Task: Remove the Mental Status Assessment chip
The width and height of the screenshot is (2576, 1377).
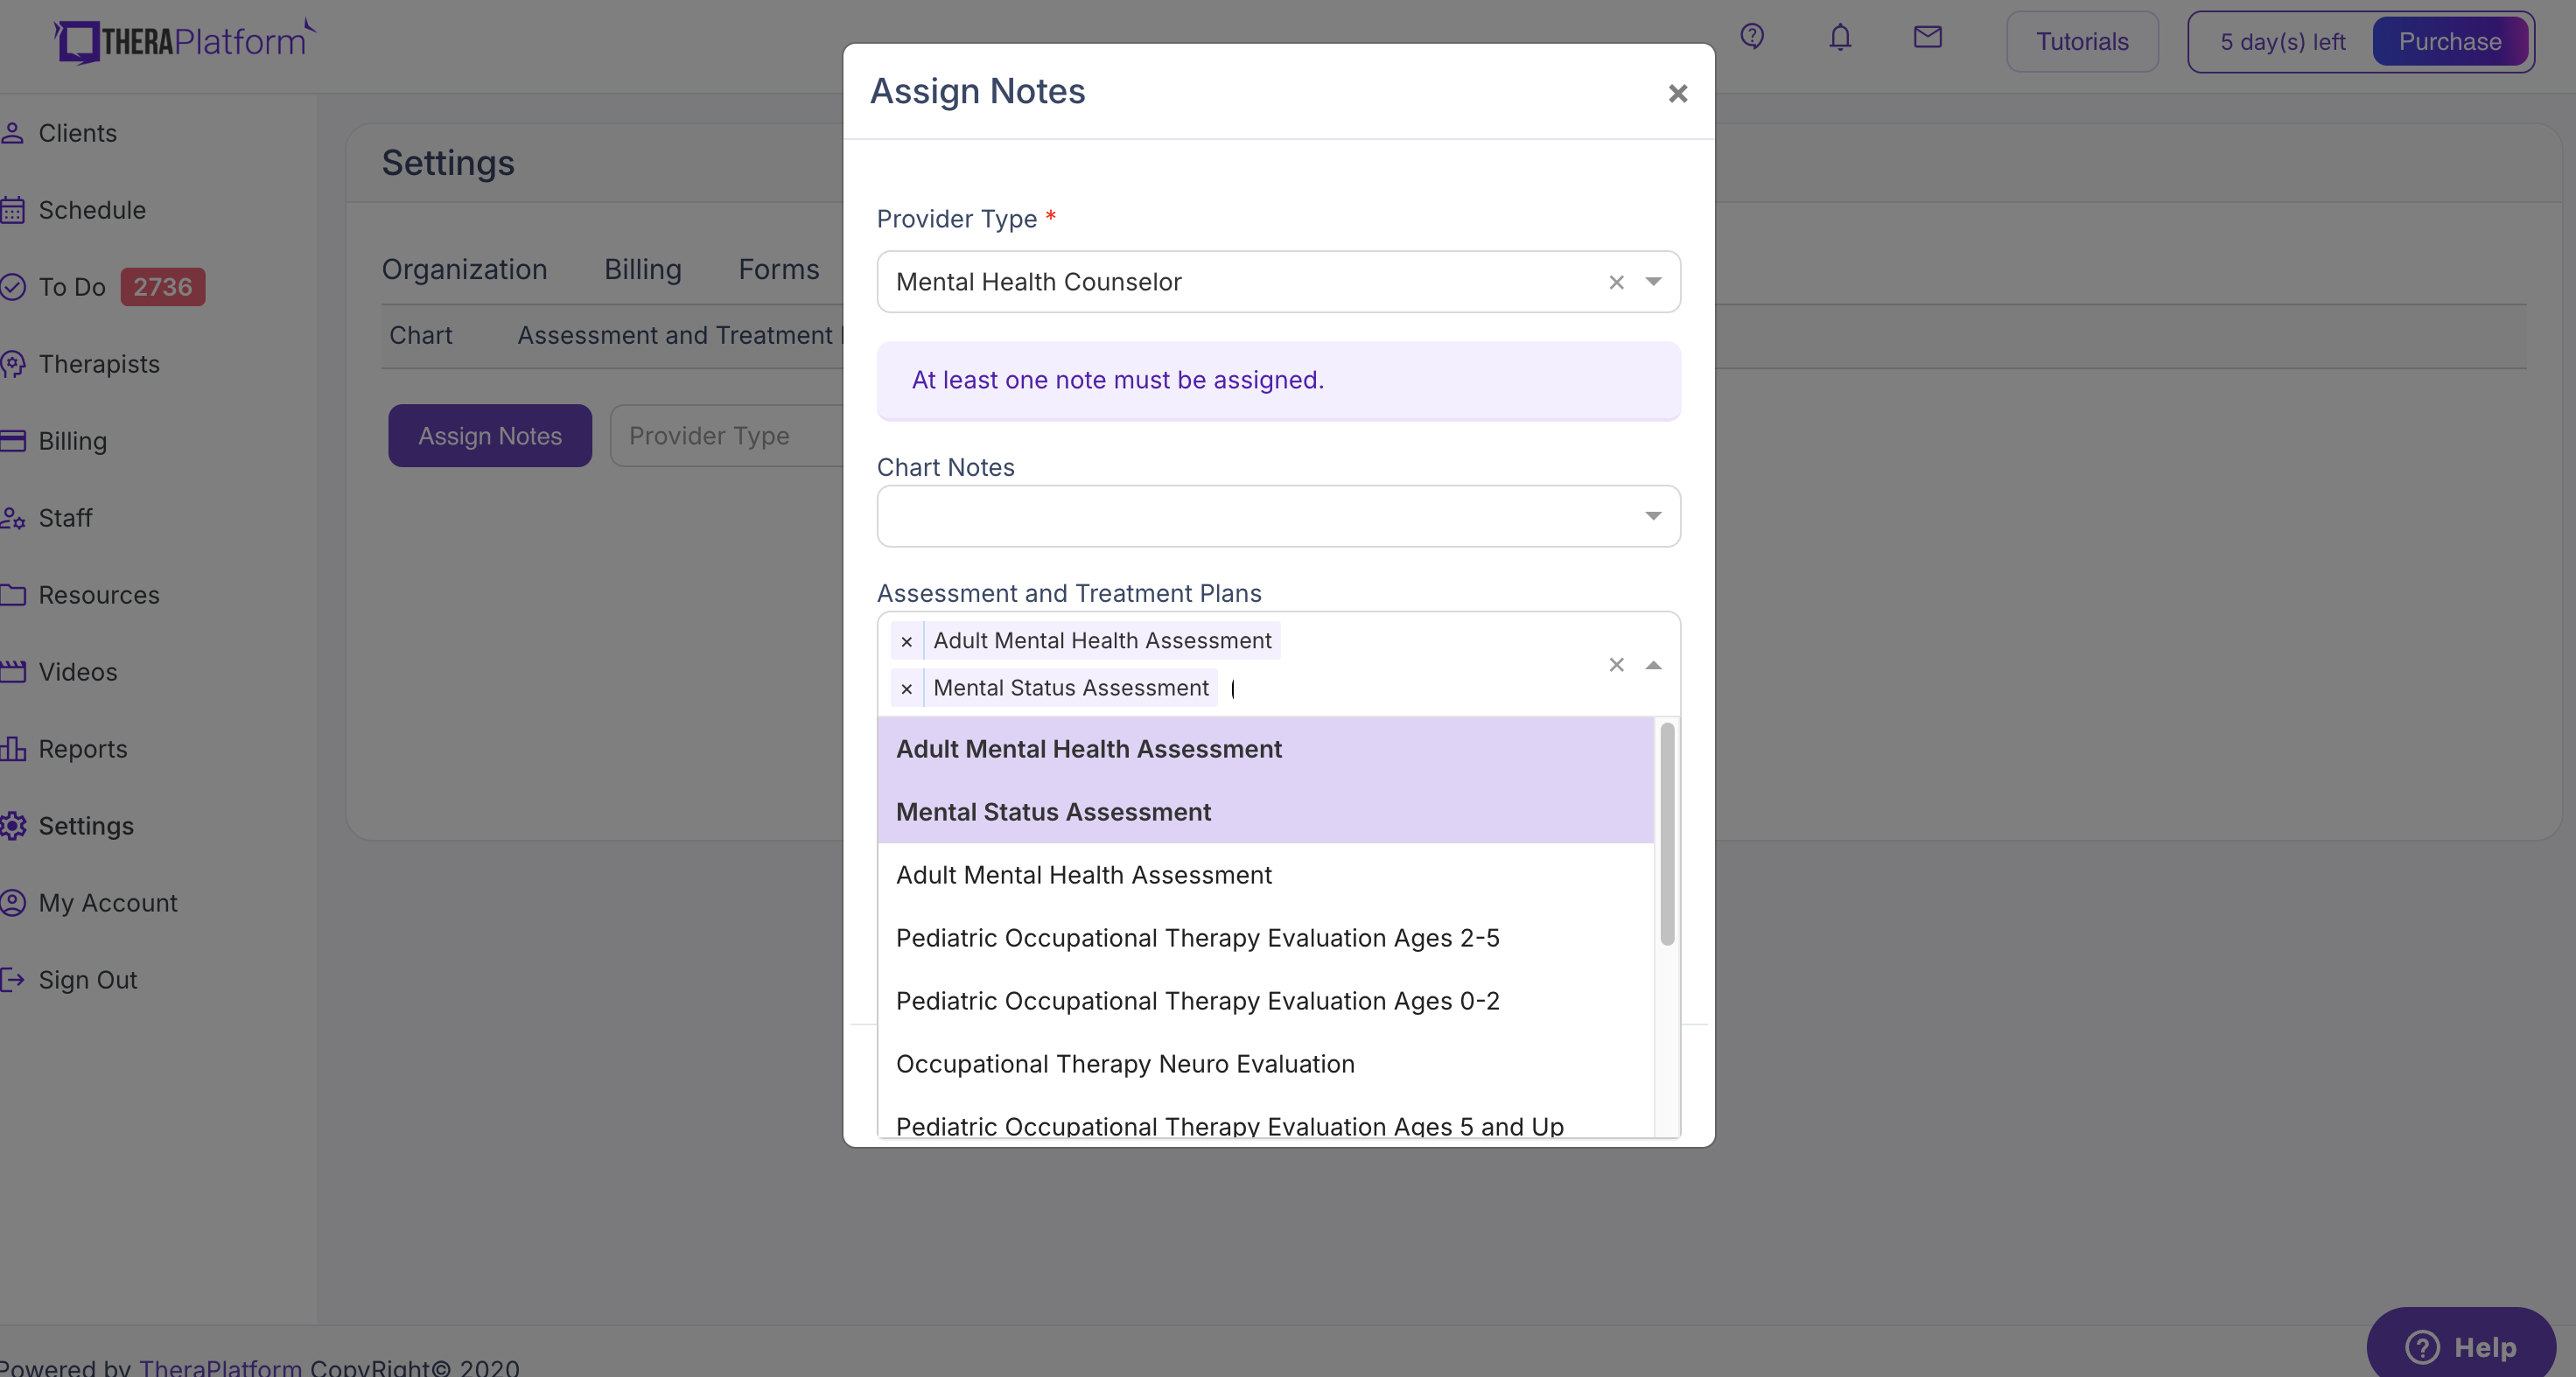Action: click(x=906, y=688)
